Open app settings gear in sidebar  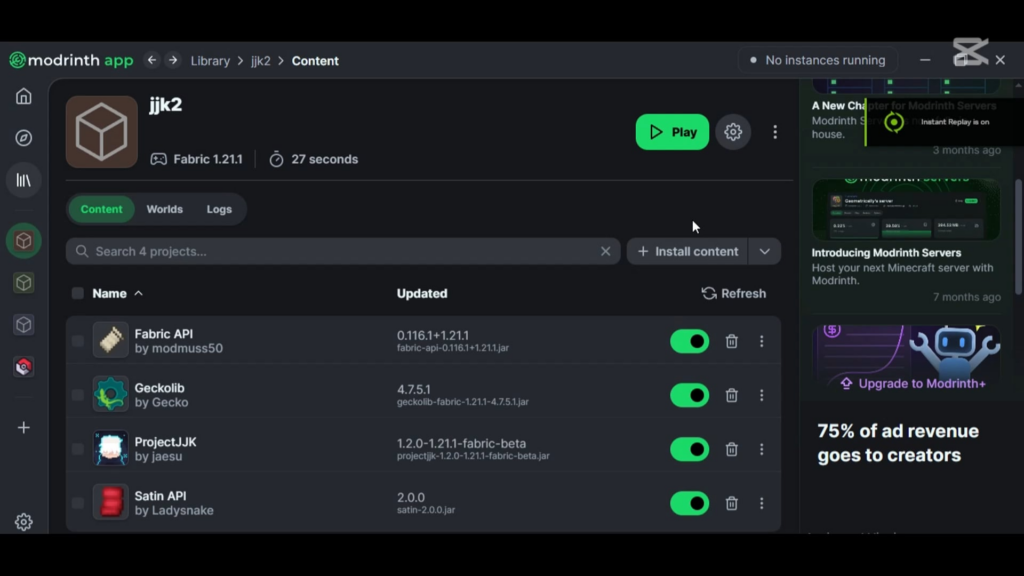(24, 522)
